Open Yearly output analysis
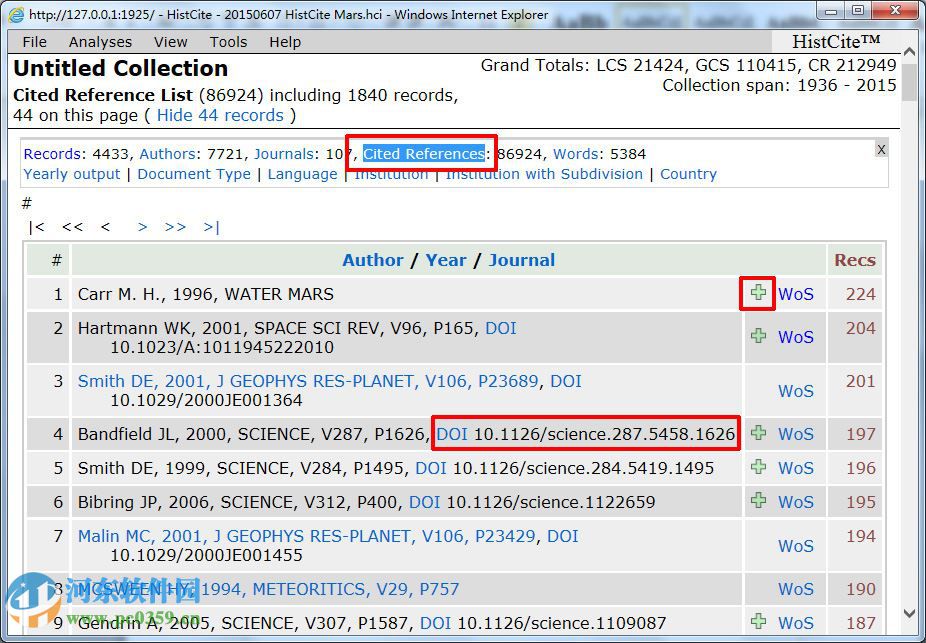 (72, 174)
